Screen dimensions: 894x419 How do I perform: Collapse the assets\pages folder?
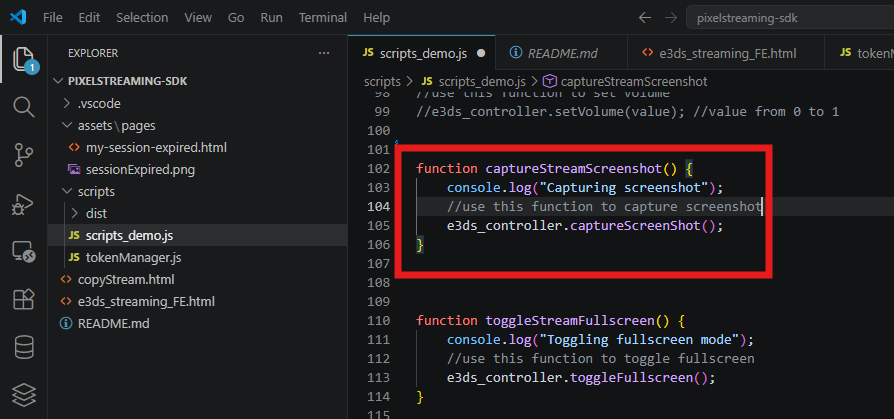click(x=197, y=125)
